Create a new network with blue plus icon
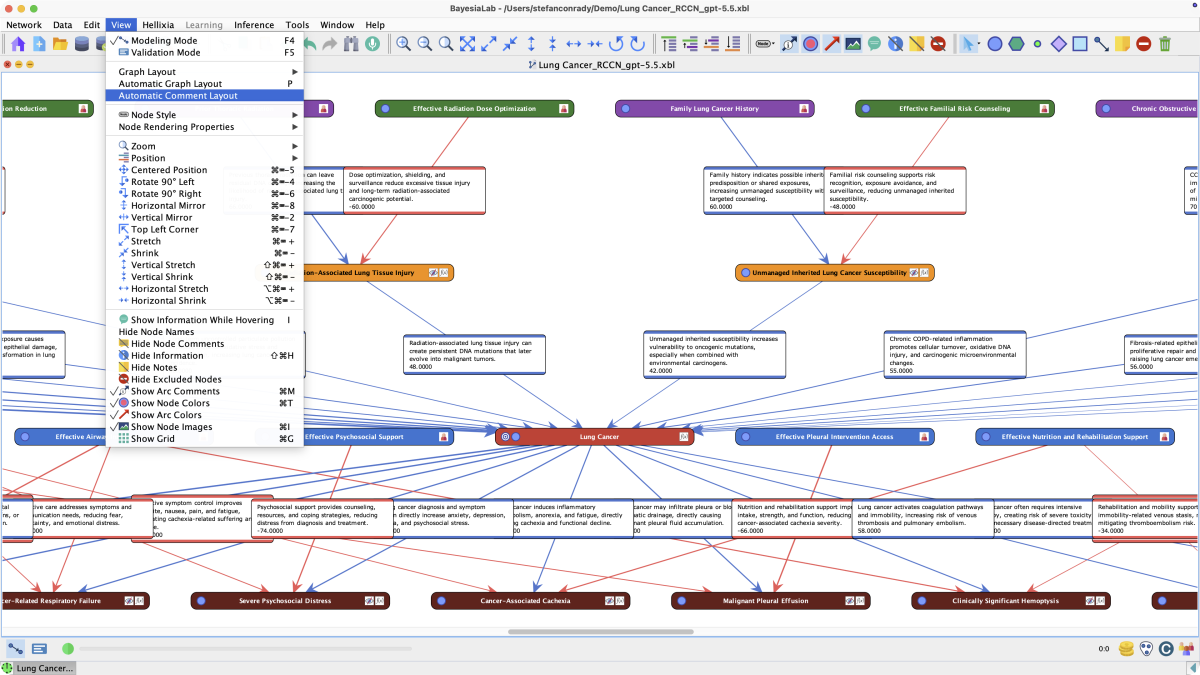This screenshot has height=675, width=1200. tap(39, 44)
